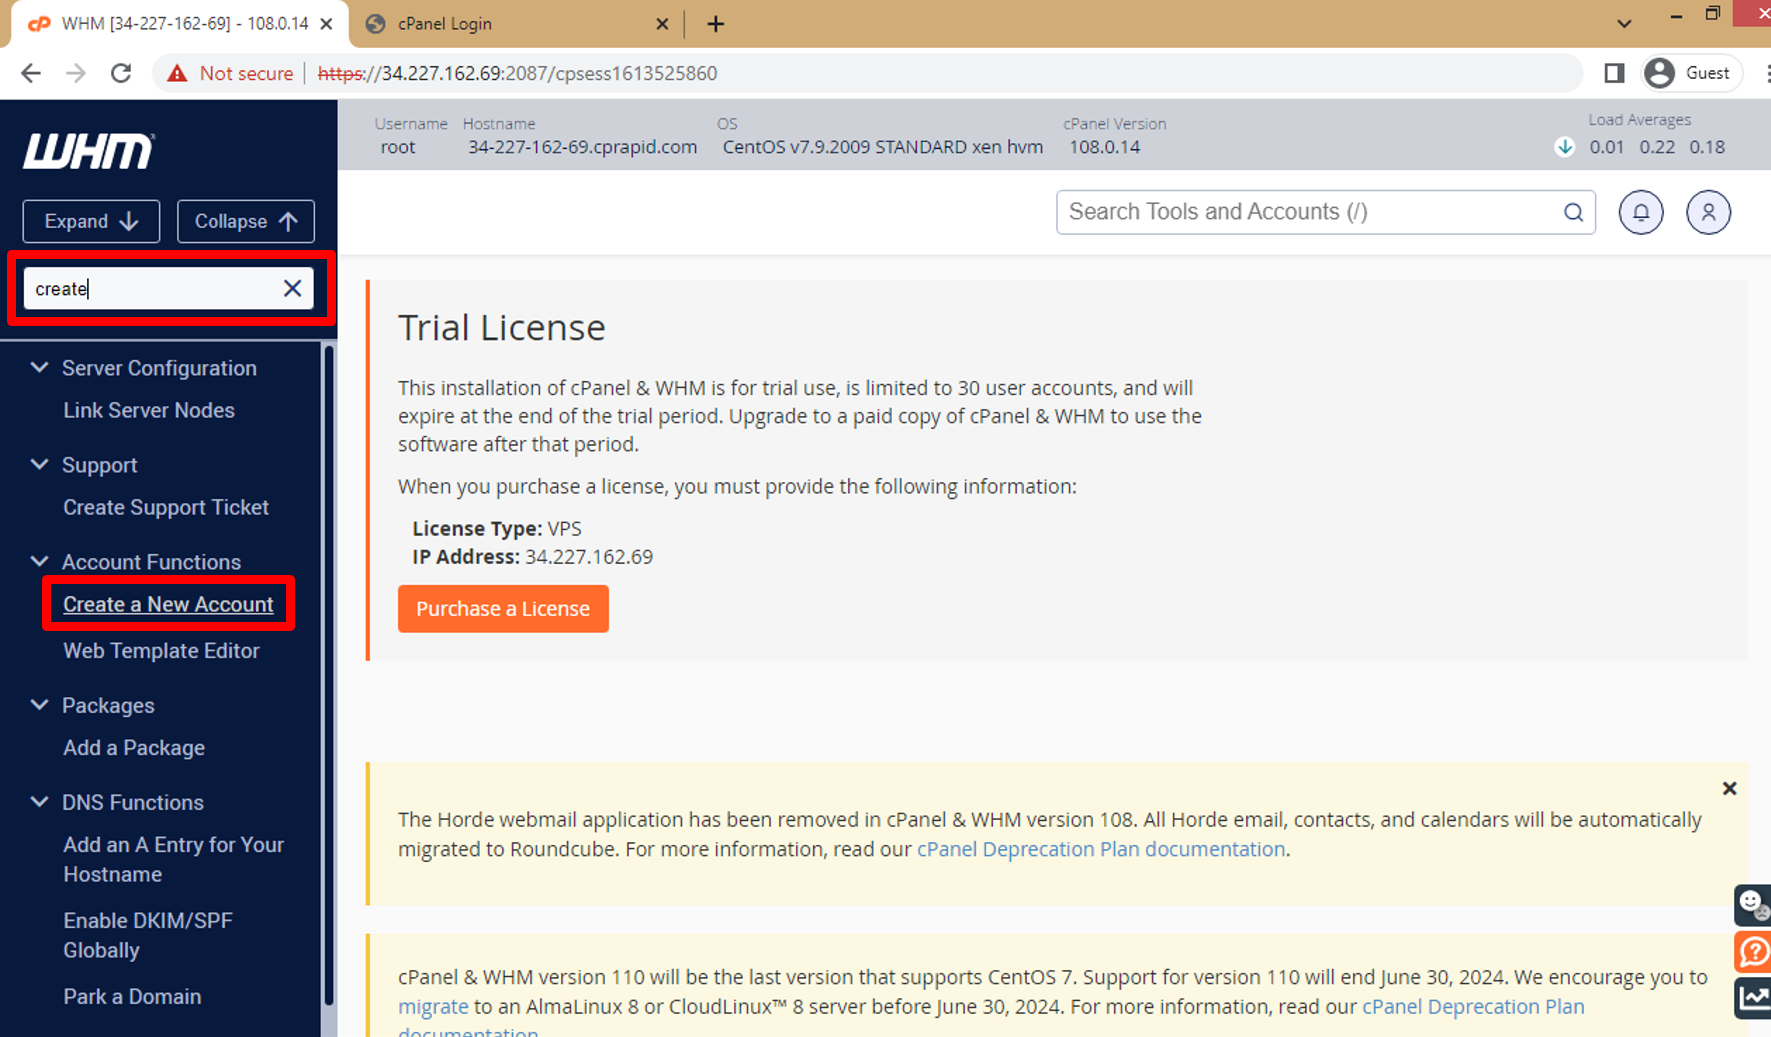Open cPanel Deprecation Plan documentation link in Horde notice

[x=1101, y=849]
